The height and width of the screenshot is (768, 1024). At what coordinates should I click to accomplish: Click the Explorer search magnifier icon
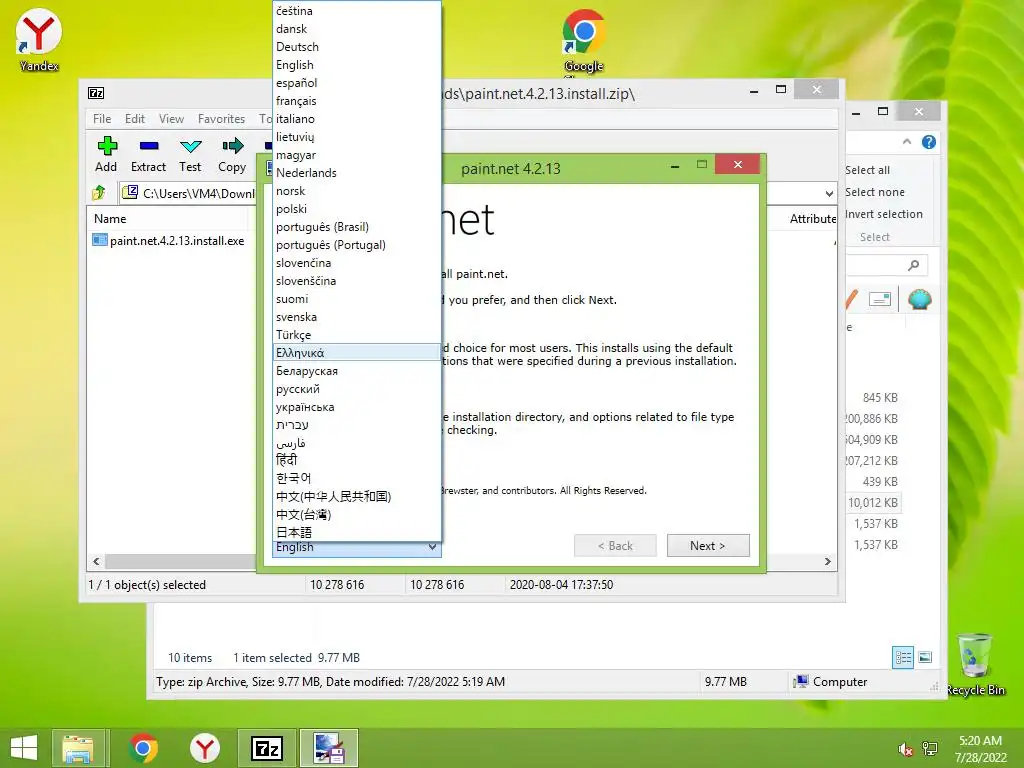coord(914,264)
